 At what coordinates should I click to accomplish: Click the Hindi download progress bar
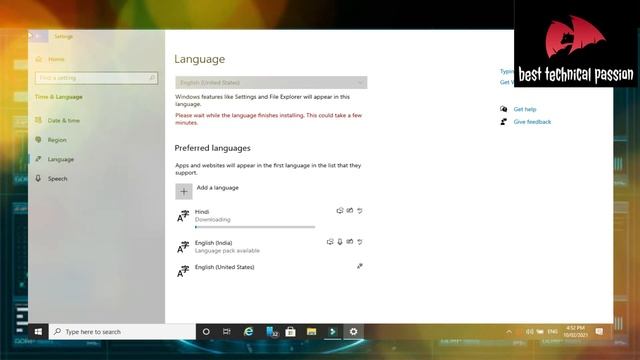(255, 227)
